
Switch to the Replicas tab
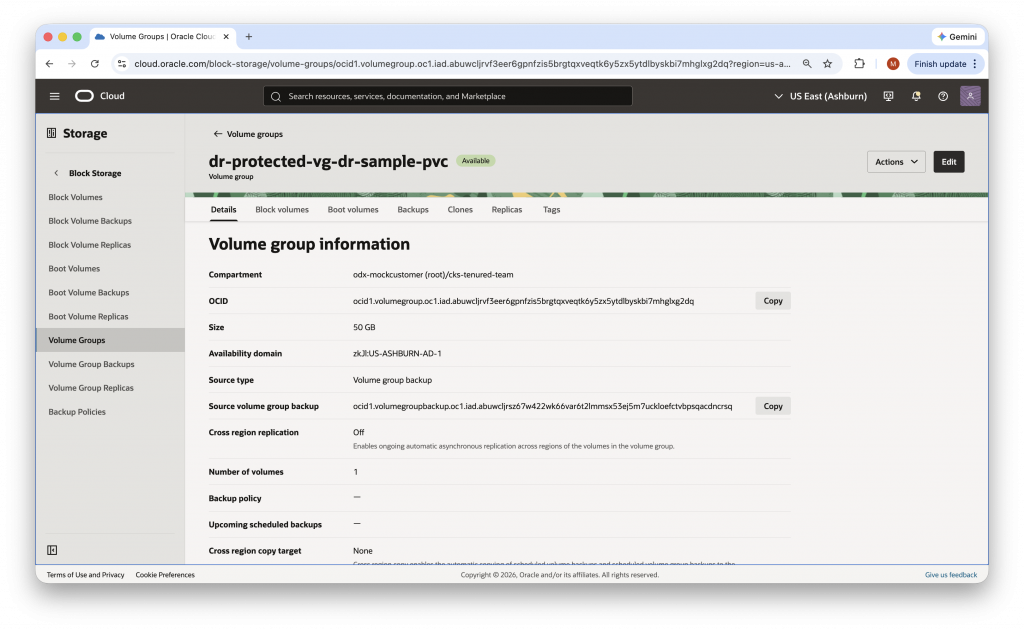pos(506,209)
